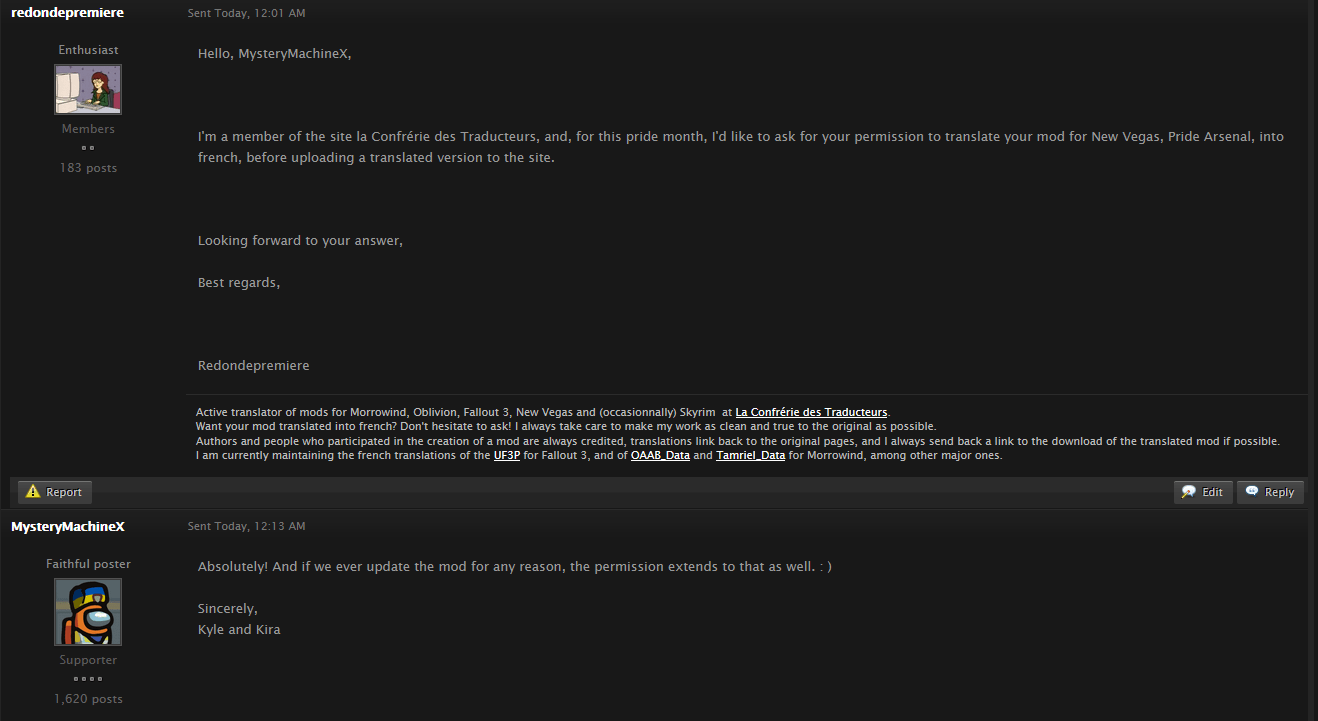Report redondepremiere's message

point(55,492)
